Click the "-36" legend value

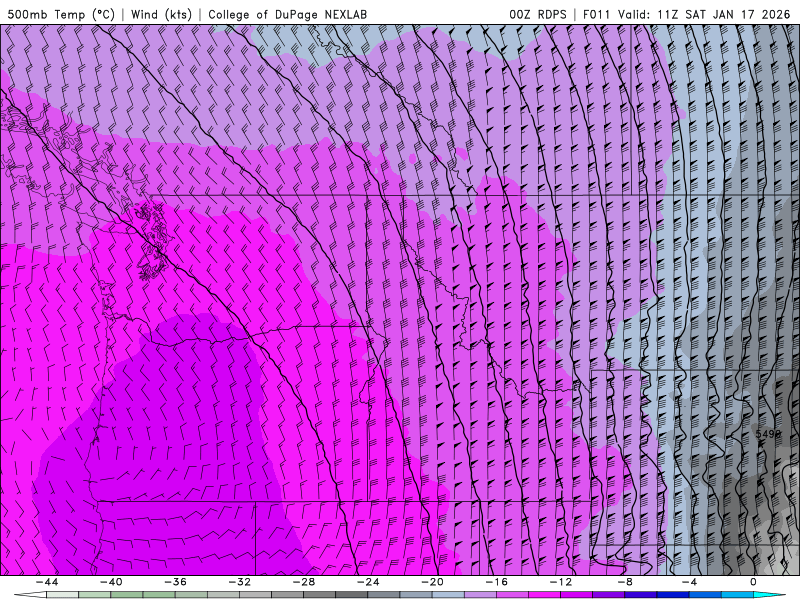click(176, 582)
